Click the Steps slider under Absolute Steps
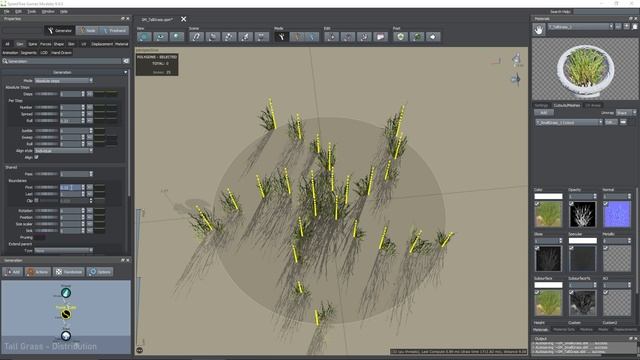640x360 pixels. pos(47,94)
